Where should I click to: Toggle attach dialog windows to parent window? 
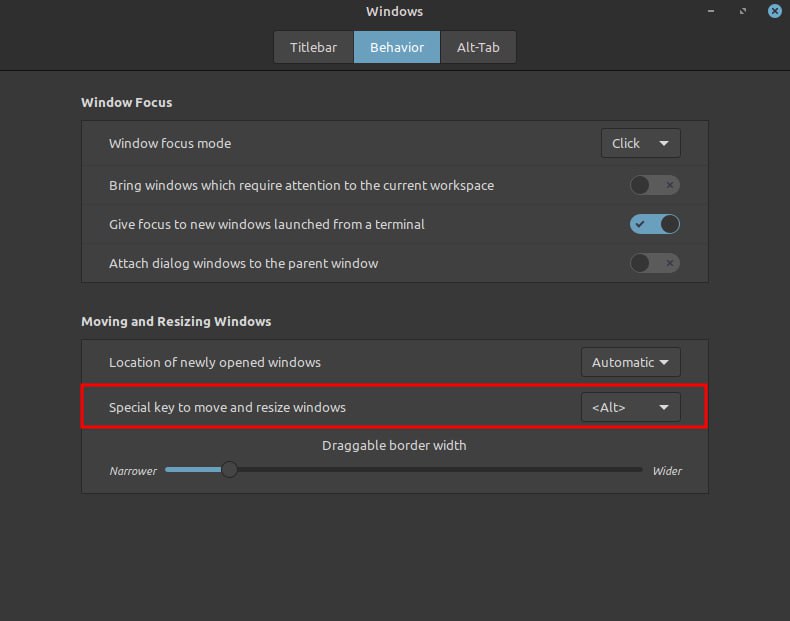coord(654,263)
